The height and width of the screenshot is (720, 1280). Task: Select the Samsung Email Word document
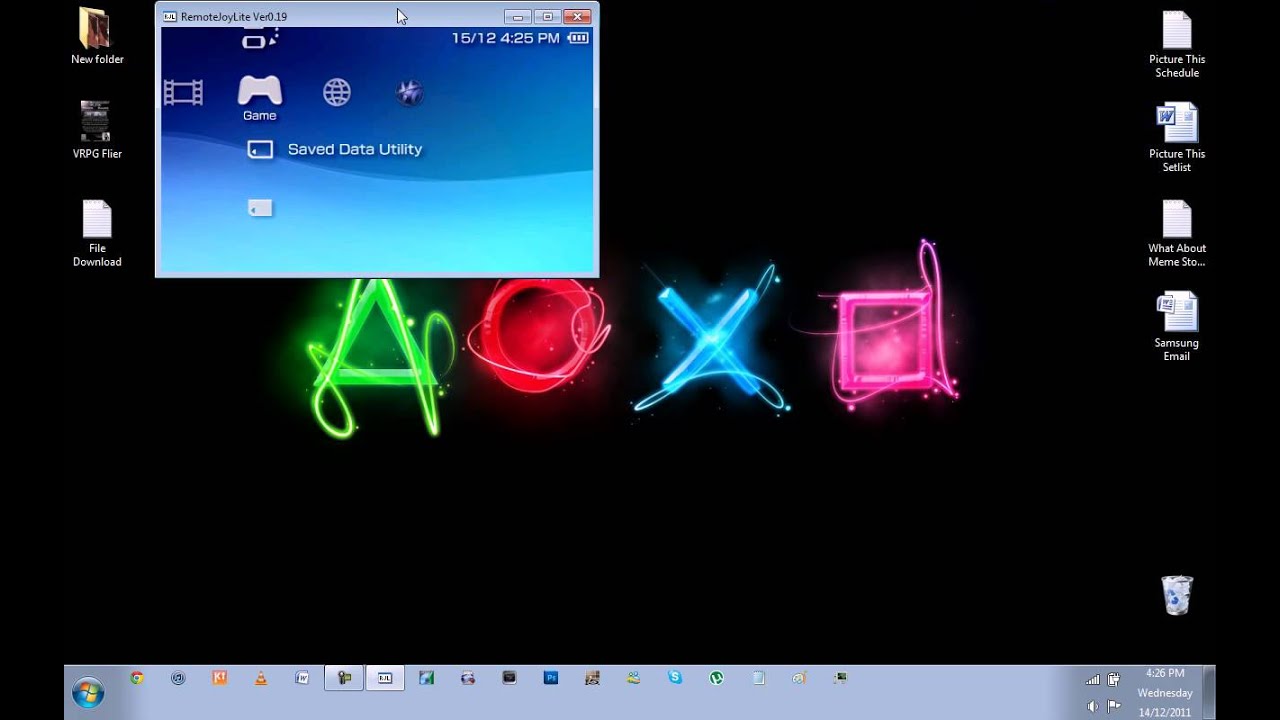pyautogui.click(x=1177, y=326)
